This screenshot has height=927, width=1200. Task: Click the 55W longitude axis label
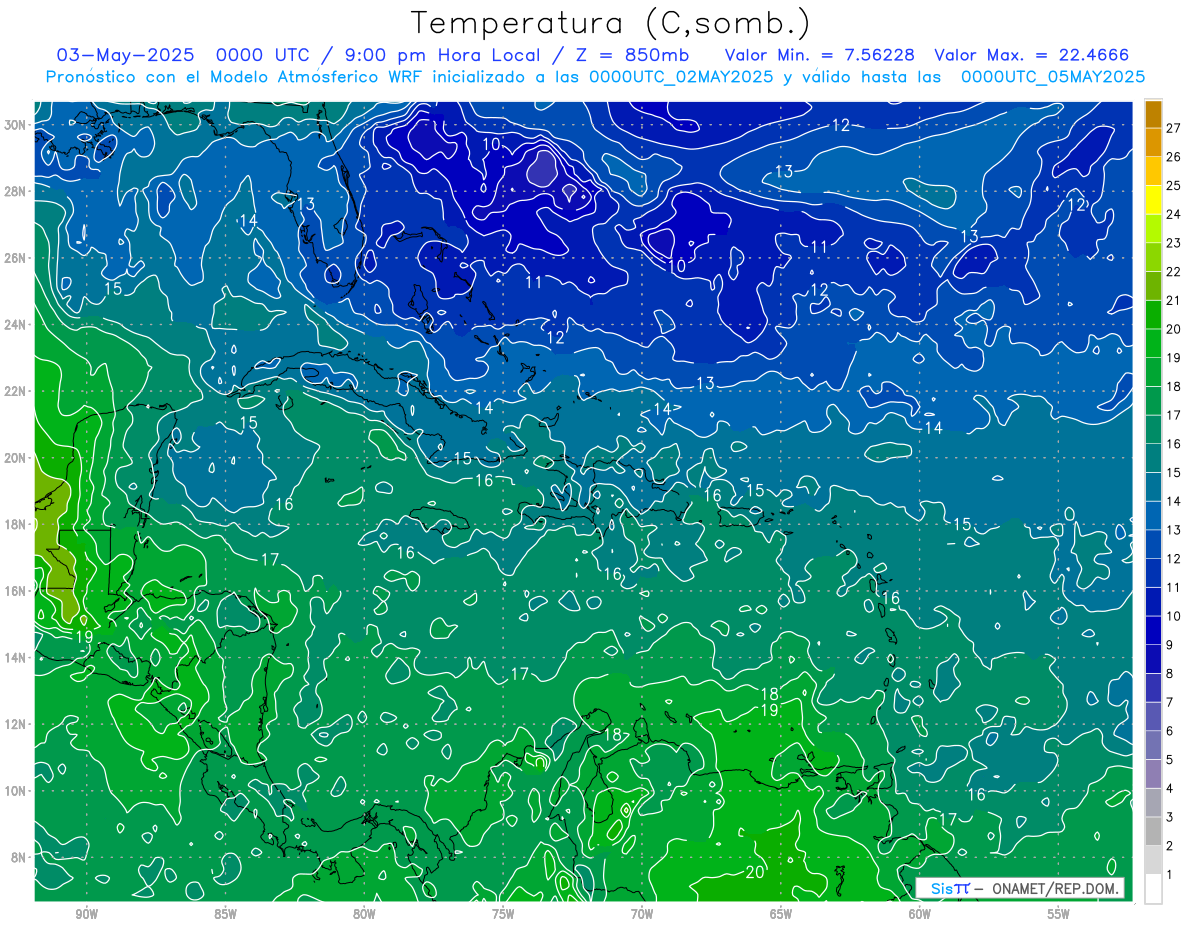point(1059,915)
